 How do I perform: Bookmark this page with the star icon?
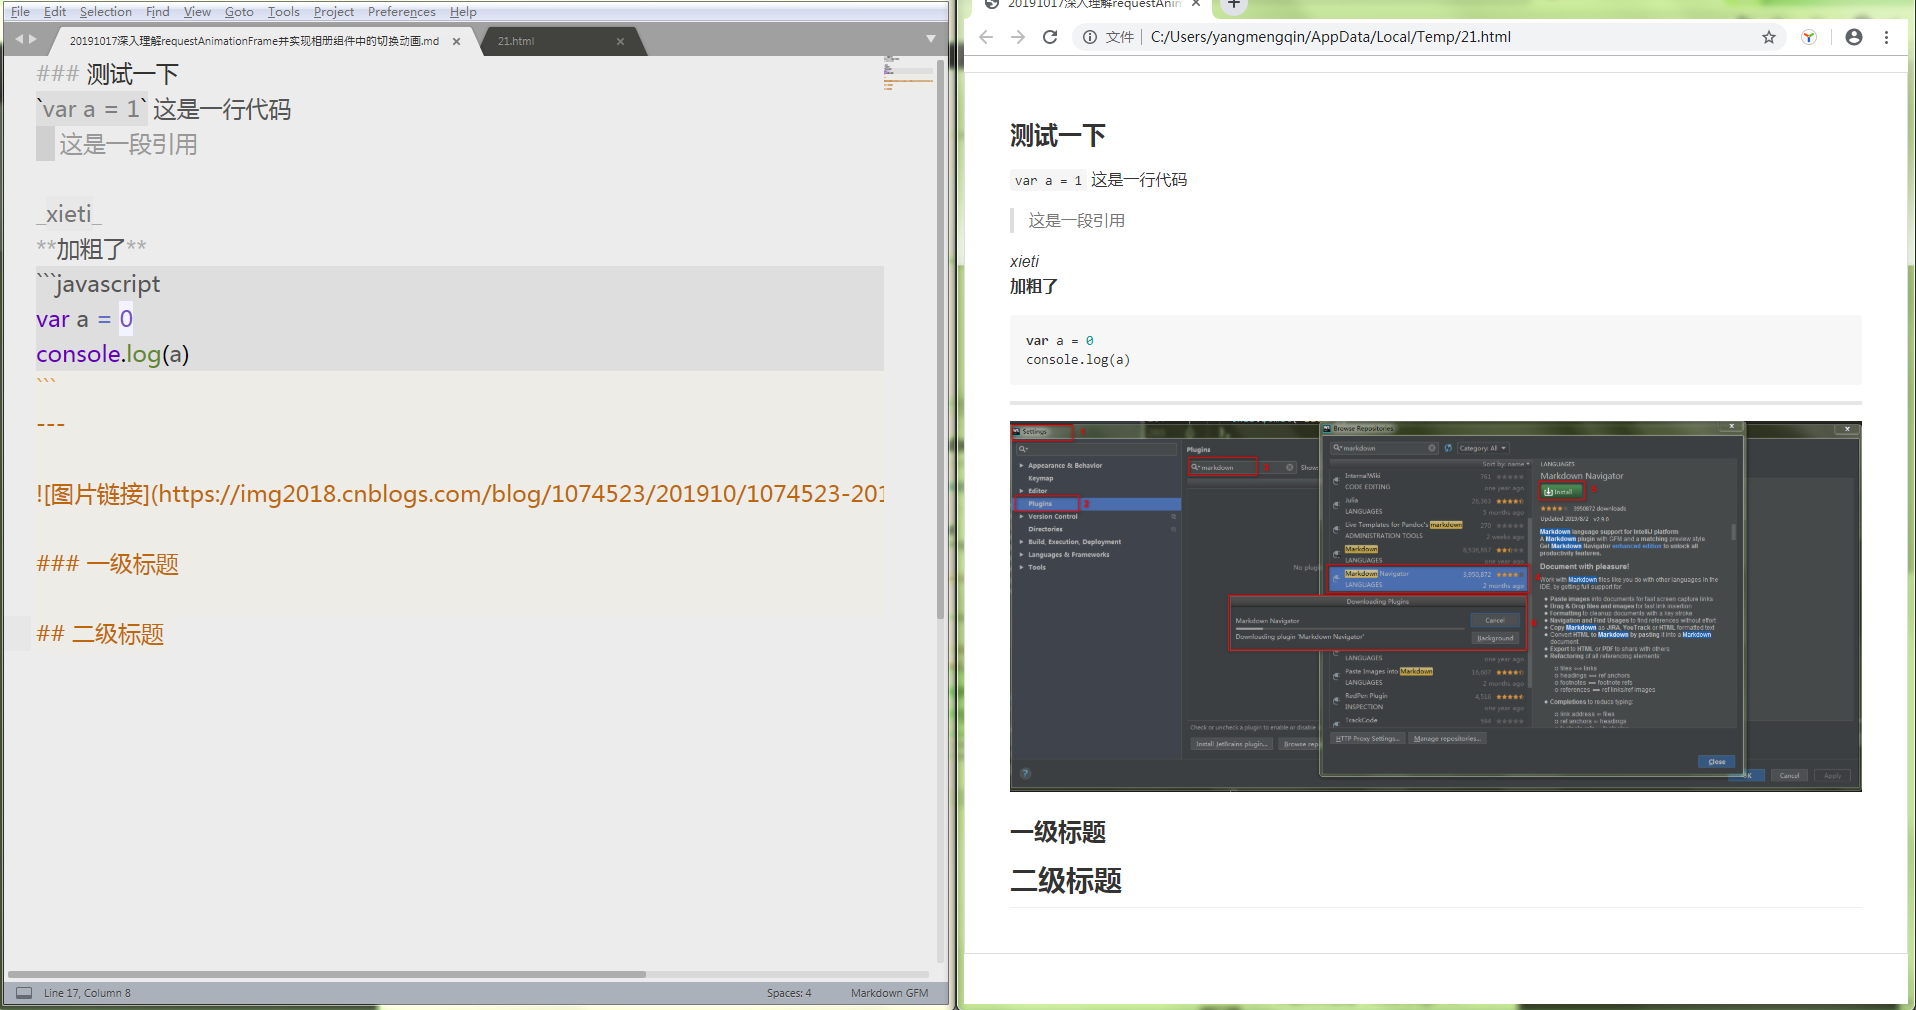(x=1769, y=37)
